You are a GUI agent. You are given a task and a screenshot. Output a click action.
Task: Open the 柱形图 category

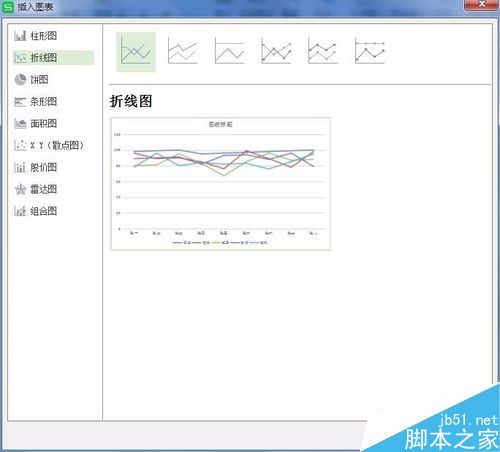point(44,36)
